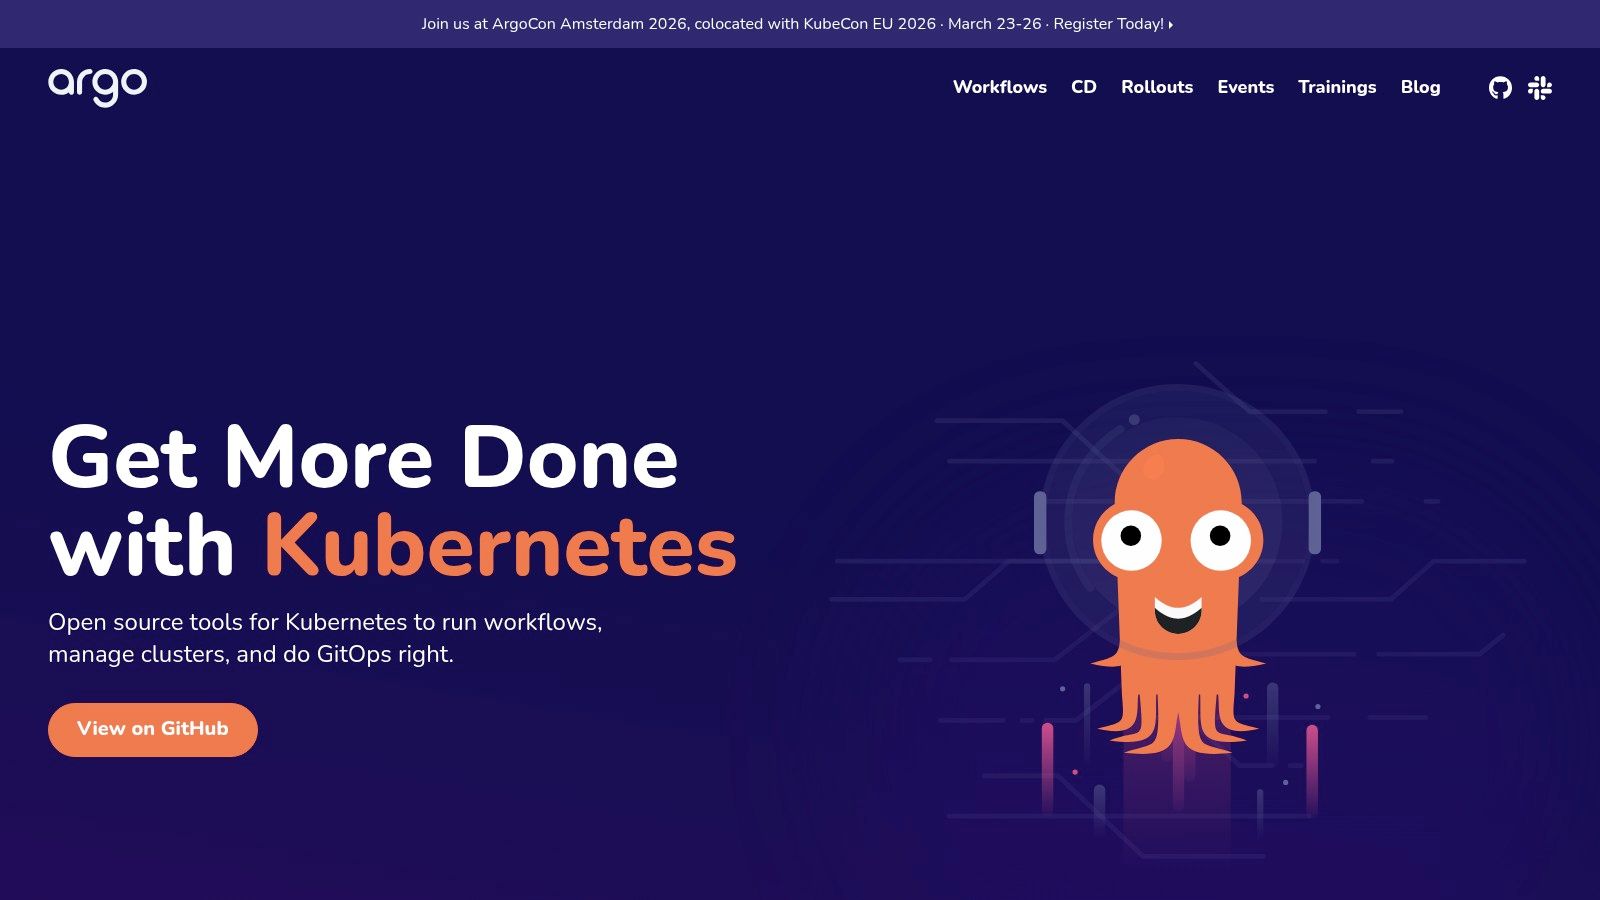This screenshot has width=1600, height=900.
Task: Click the argo logo
Action: pyautogui.click(x=97, y=87)
